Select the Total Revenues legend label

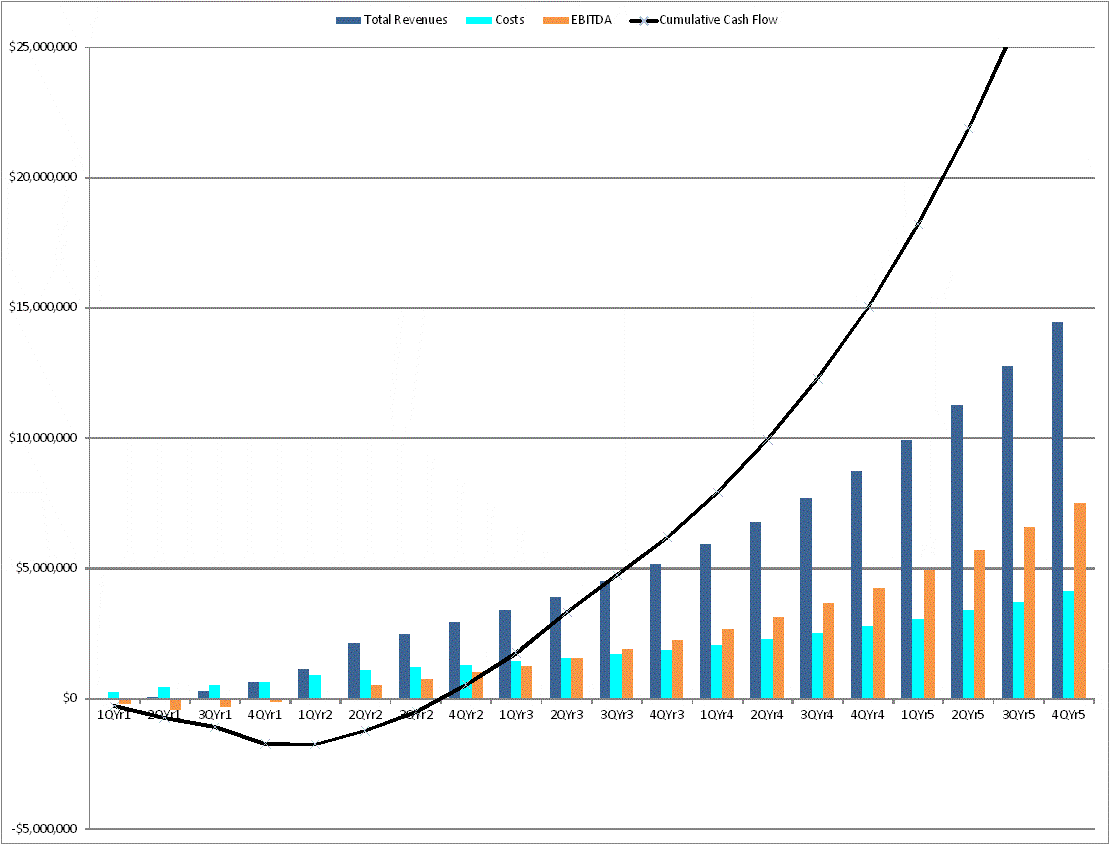[405, 20]
